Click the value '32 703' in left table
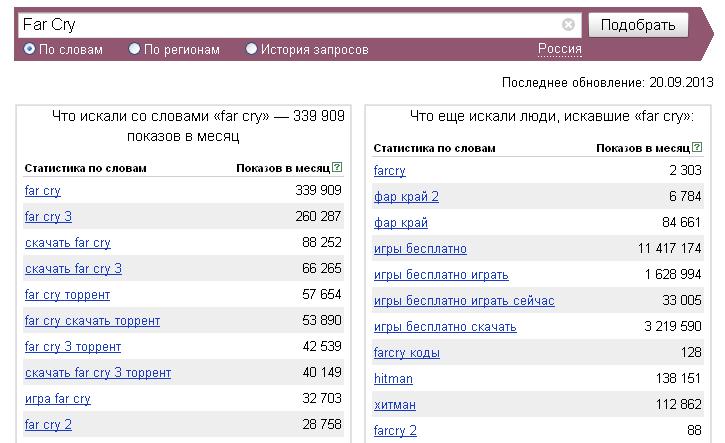Image resolution: width=725 pixels, height=443 pixels. (x=321, y=398)
